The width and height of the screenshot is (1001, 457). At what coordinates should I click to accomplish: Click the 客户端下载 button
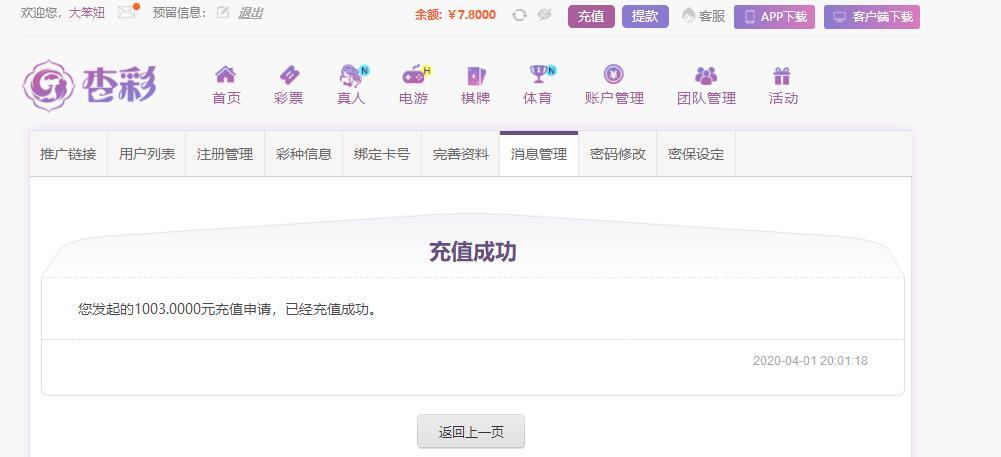[872, 17]
